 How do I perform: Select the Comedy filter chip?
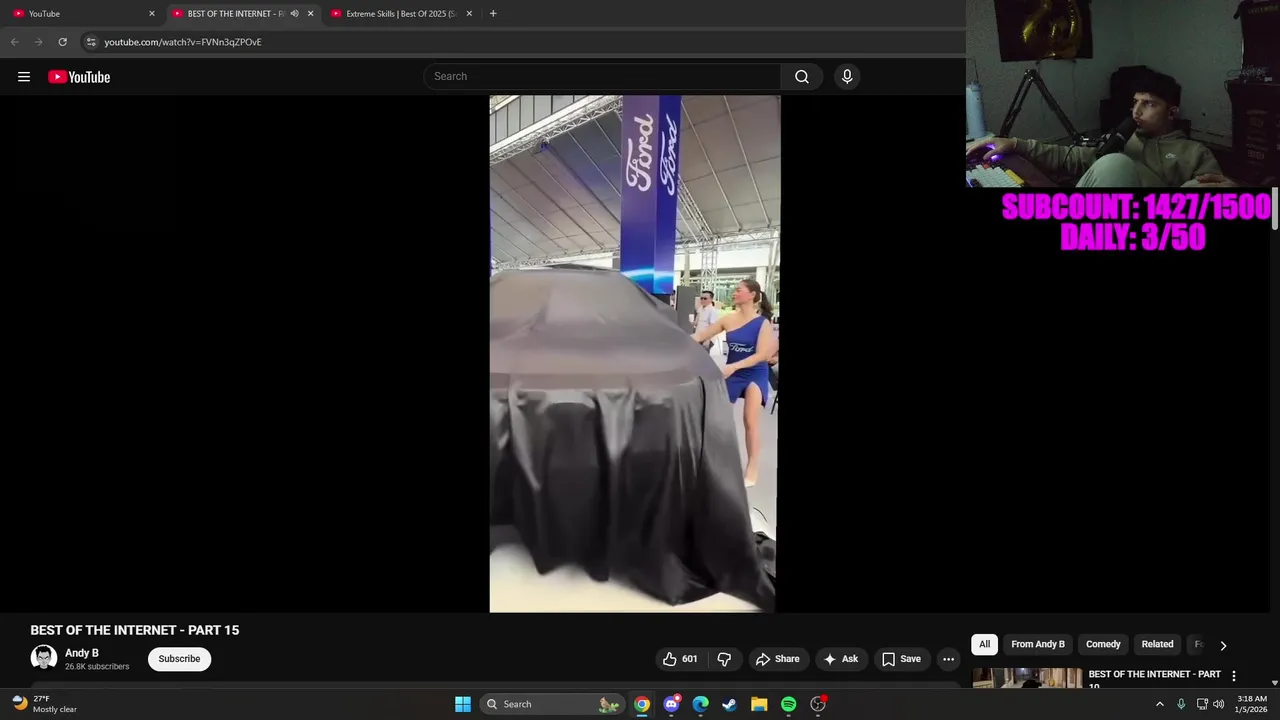pos(1103,644)
